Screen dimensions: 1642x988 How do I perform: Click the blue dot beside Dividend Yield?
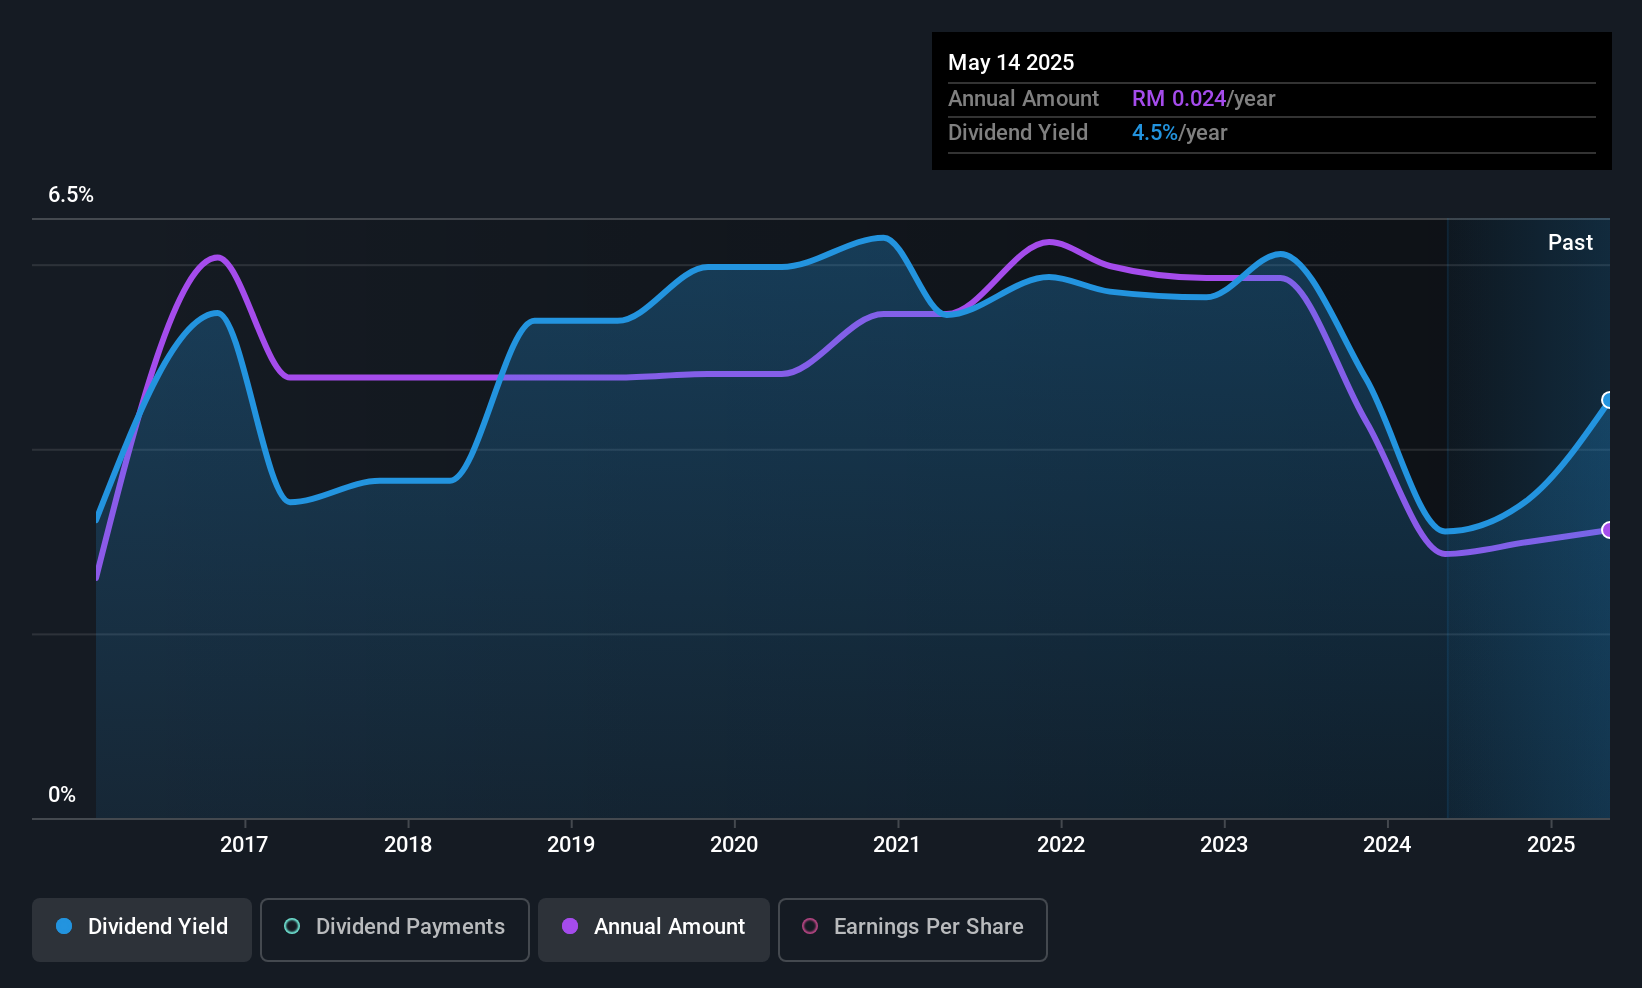(64, 926)
